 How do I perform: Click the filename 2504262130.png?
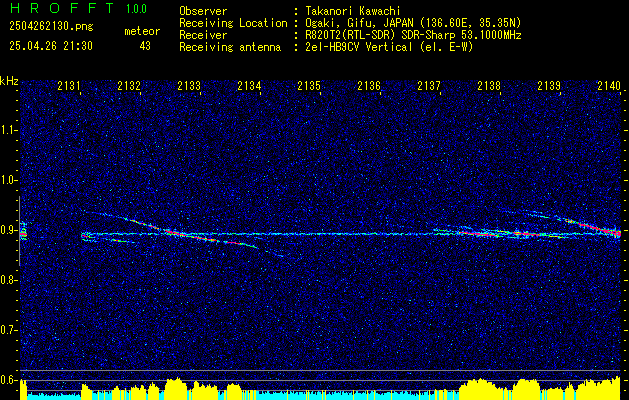tap(51, 27)
